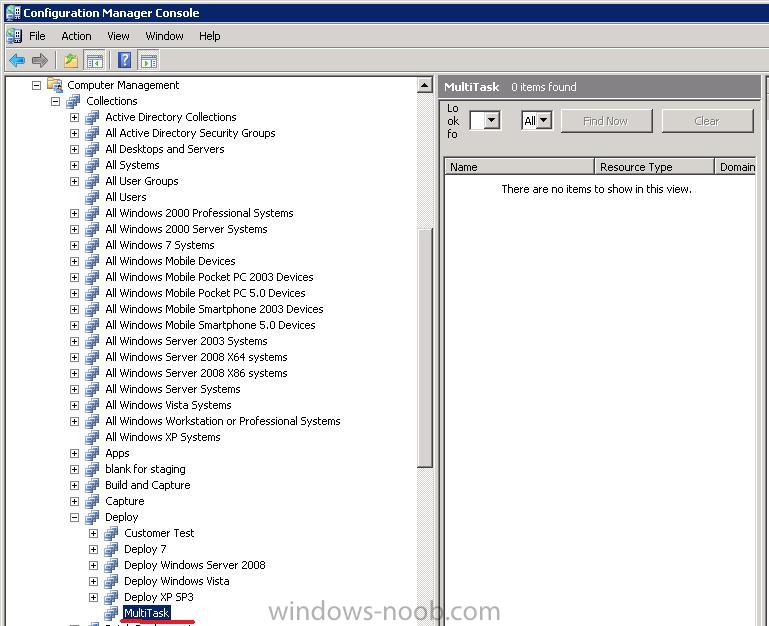Screen dimensions: 769x626
Task: Click the tree vertical scrollbar thumb
Action: point(425,348)
